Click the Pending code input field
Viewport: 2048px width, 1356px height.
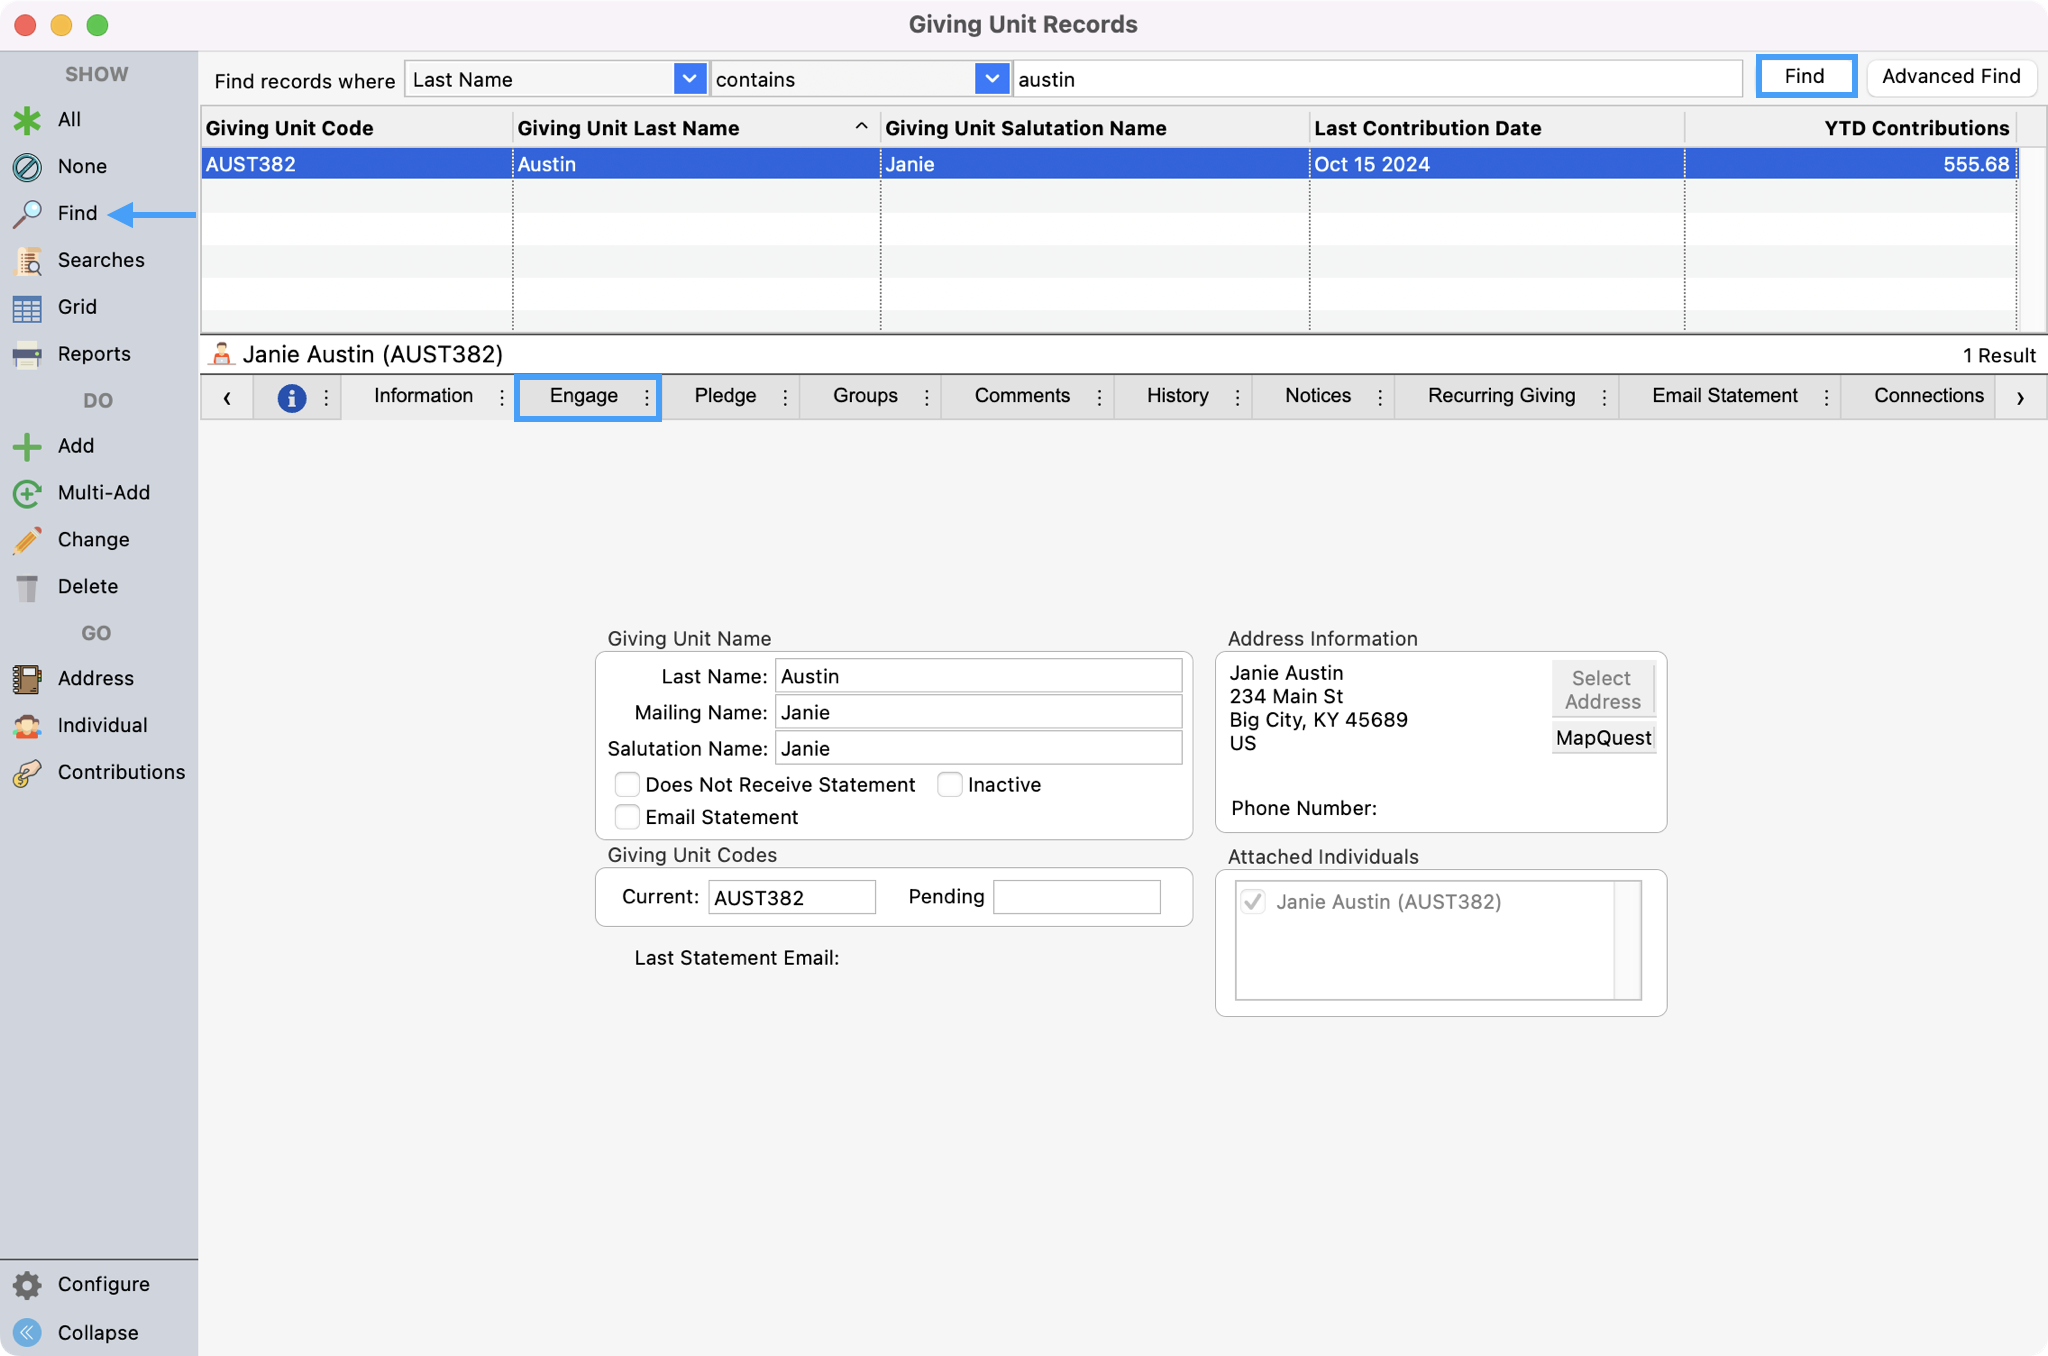[x=1076, y=897]
